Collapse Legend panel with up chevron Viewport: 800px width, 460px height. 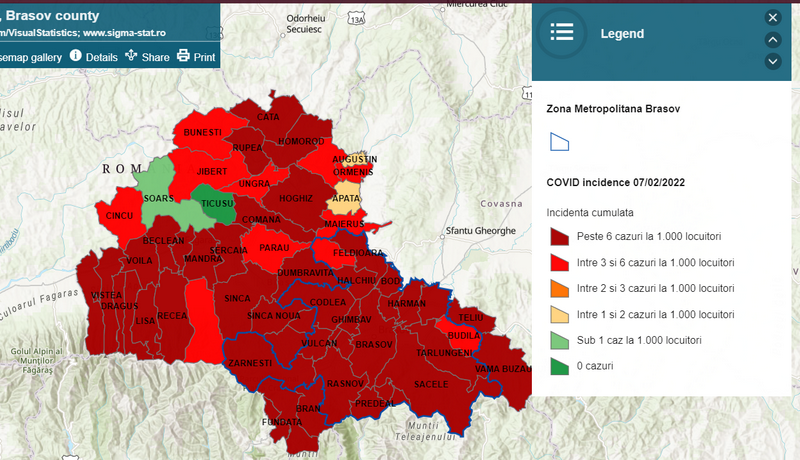[772, 39]
